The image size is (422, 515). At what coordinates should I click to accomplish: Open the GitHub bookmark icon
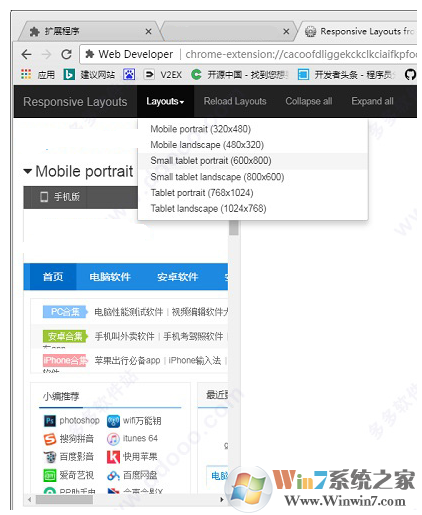pyautogui.click(x=410, y=74)
